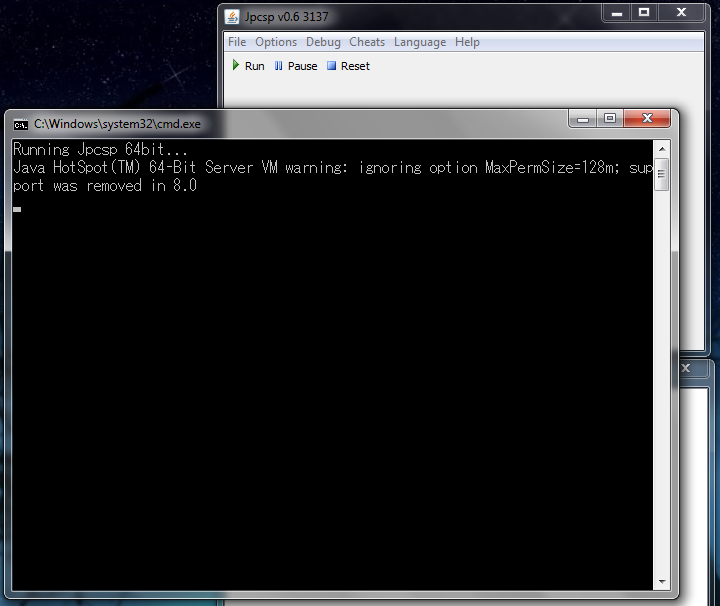
Task: Click the Reset button in Jpcsp toolbar
Action: tap(349, 66)
